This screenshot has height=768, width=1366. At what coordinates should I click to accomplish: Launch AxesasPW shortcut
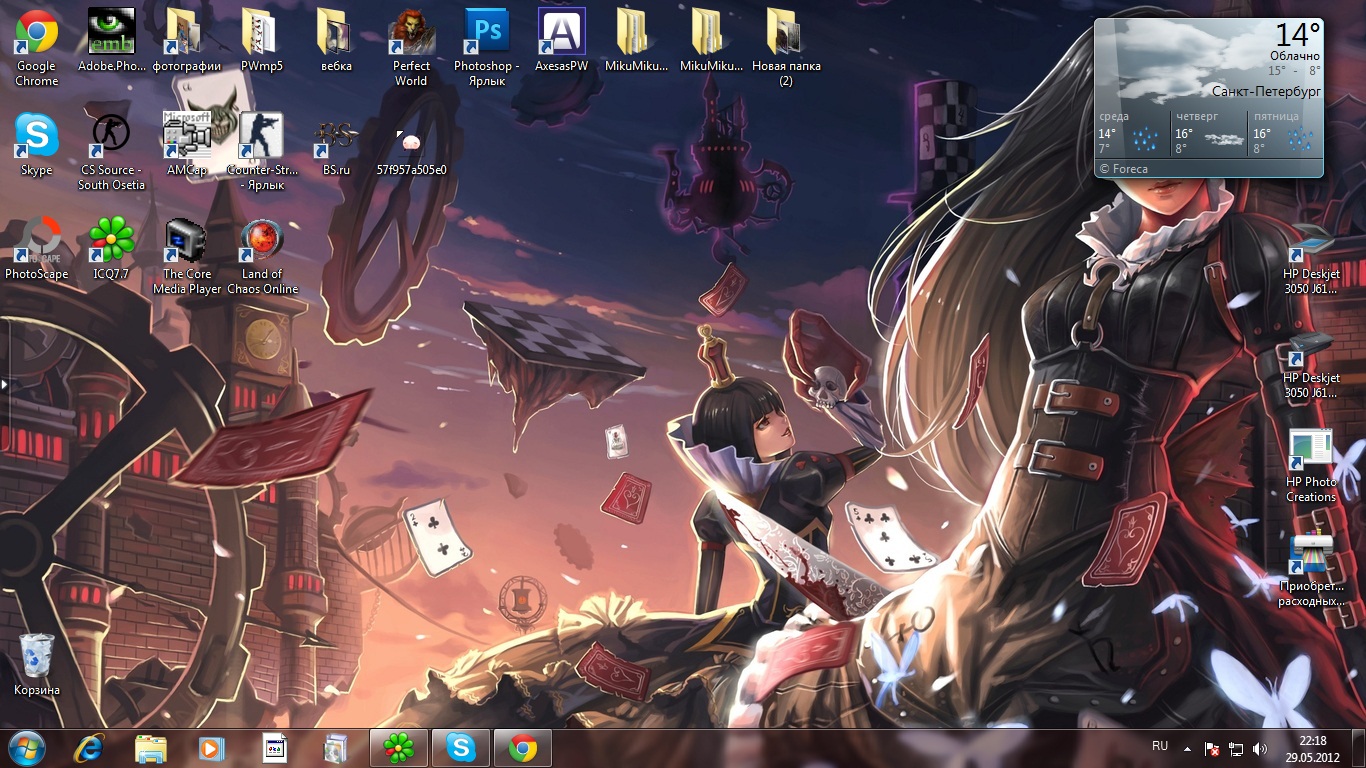561,40
